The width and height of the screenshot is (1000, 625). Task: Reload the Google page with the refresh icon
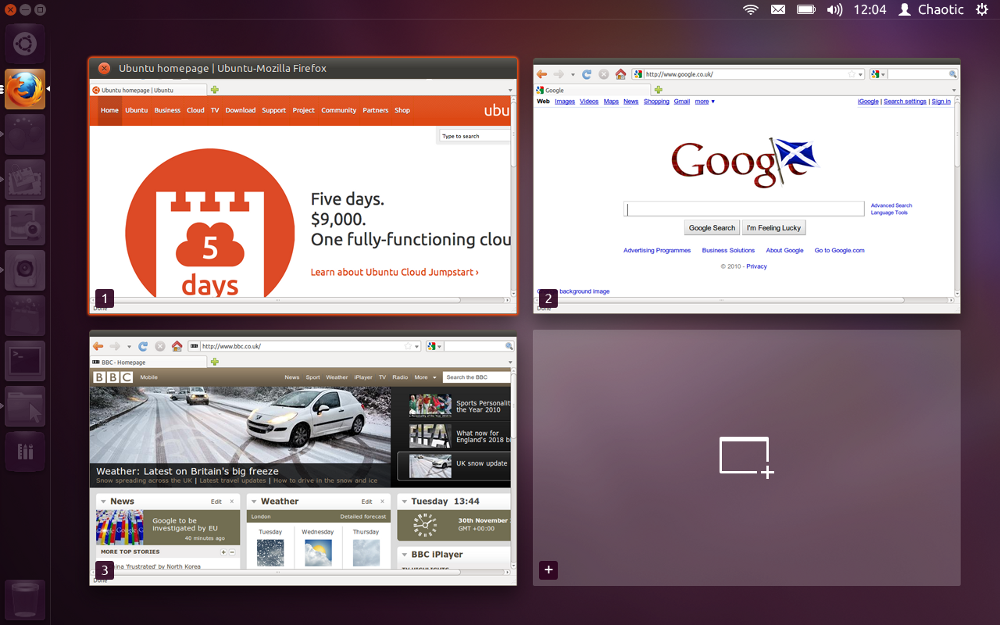[587, 74]
